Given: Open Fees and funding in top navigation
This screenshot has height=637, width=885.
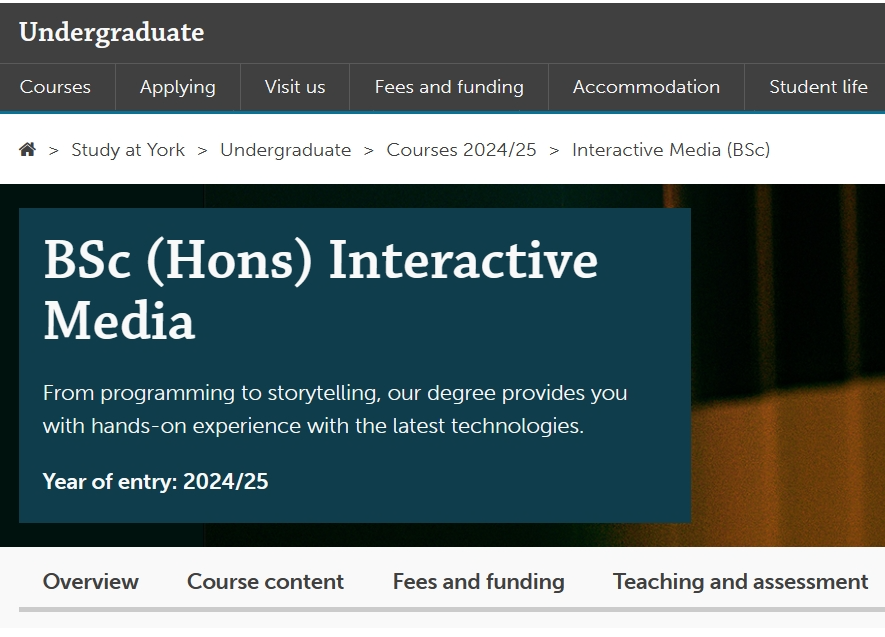Looking at the screenshot, I should tap(449, 87).
